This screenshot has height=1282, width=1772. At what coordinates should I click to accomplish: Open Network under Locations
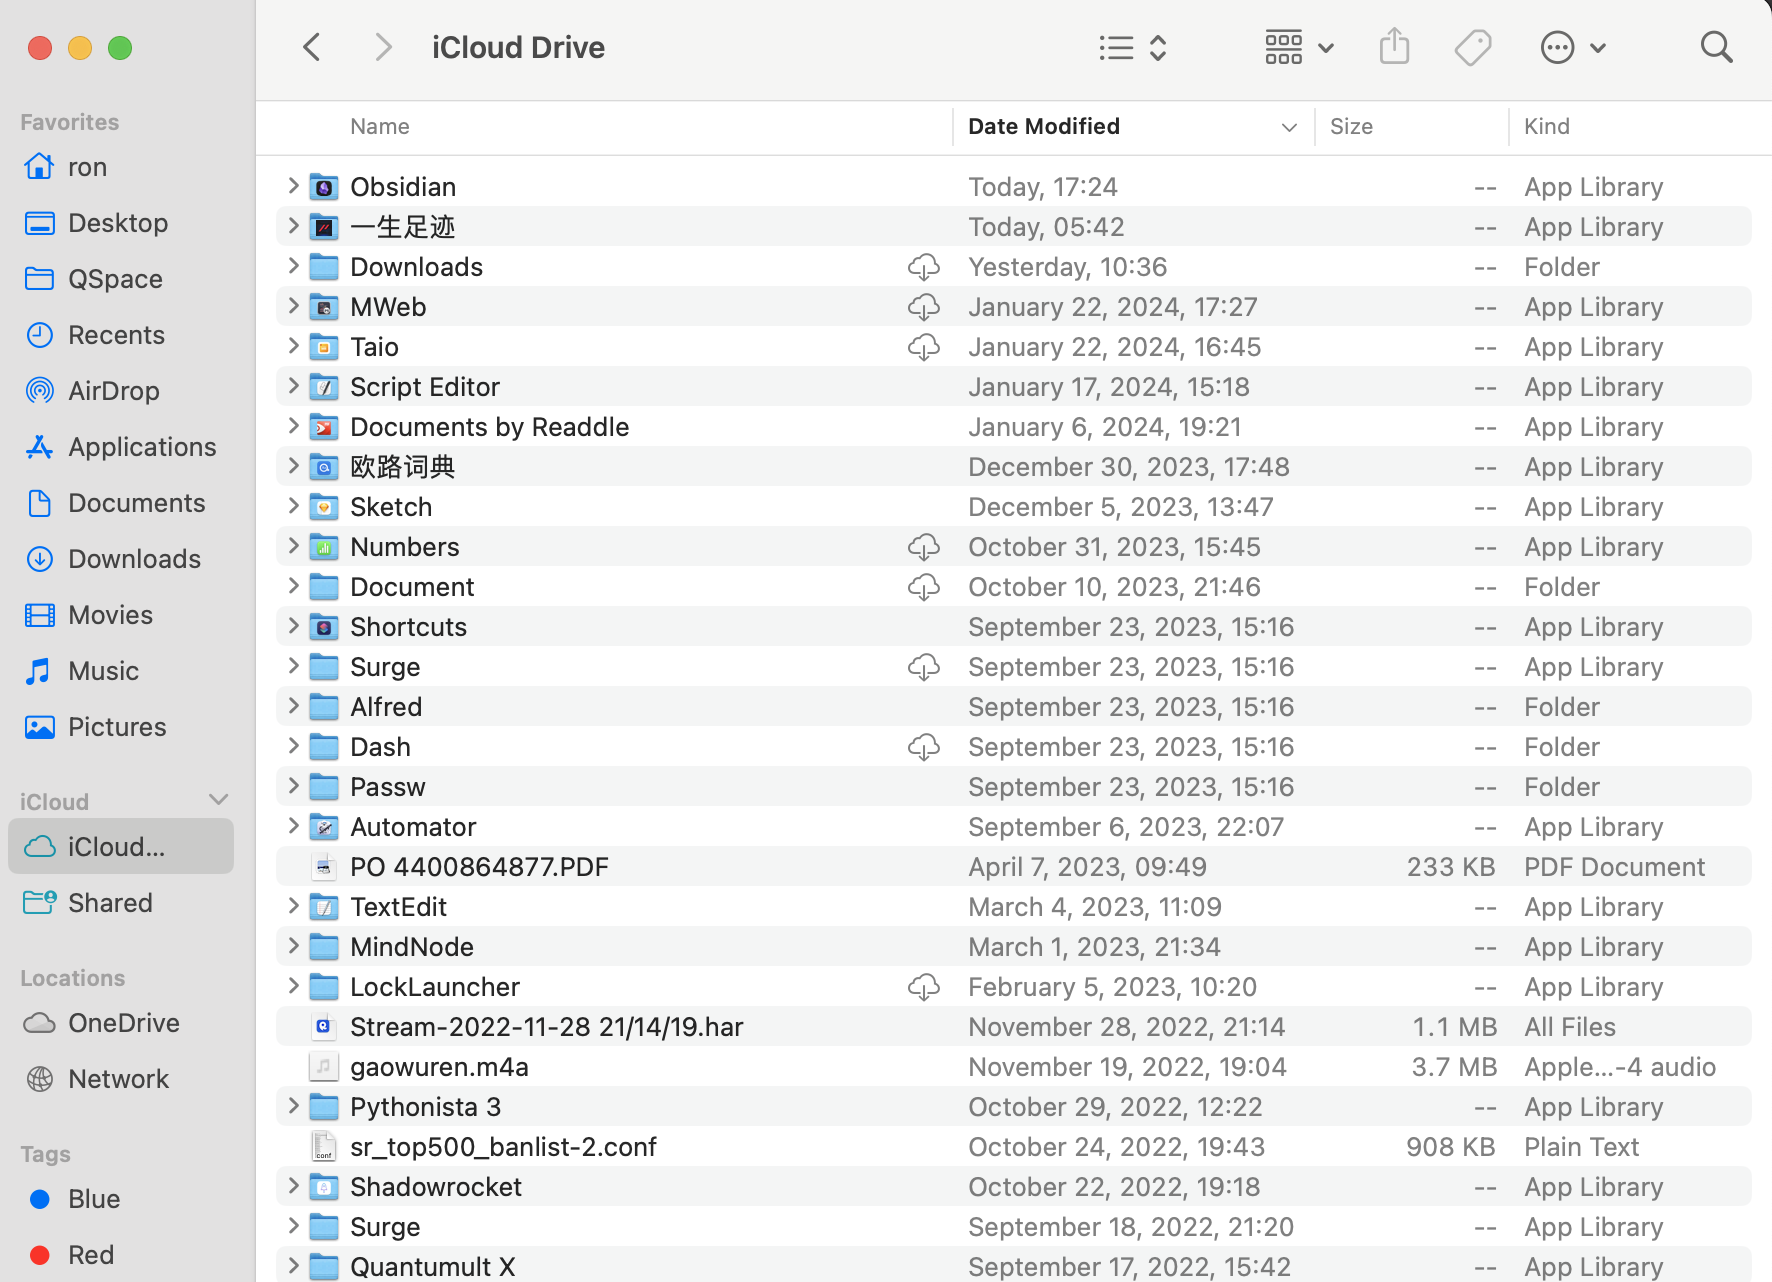click(121, 1079)
